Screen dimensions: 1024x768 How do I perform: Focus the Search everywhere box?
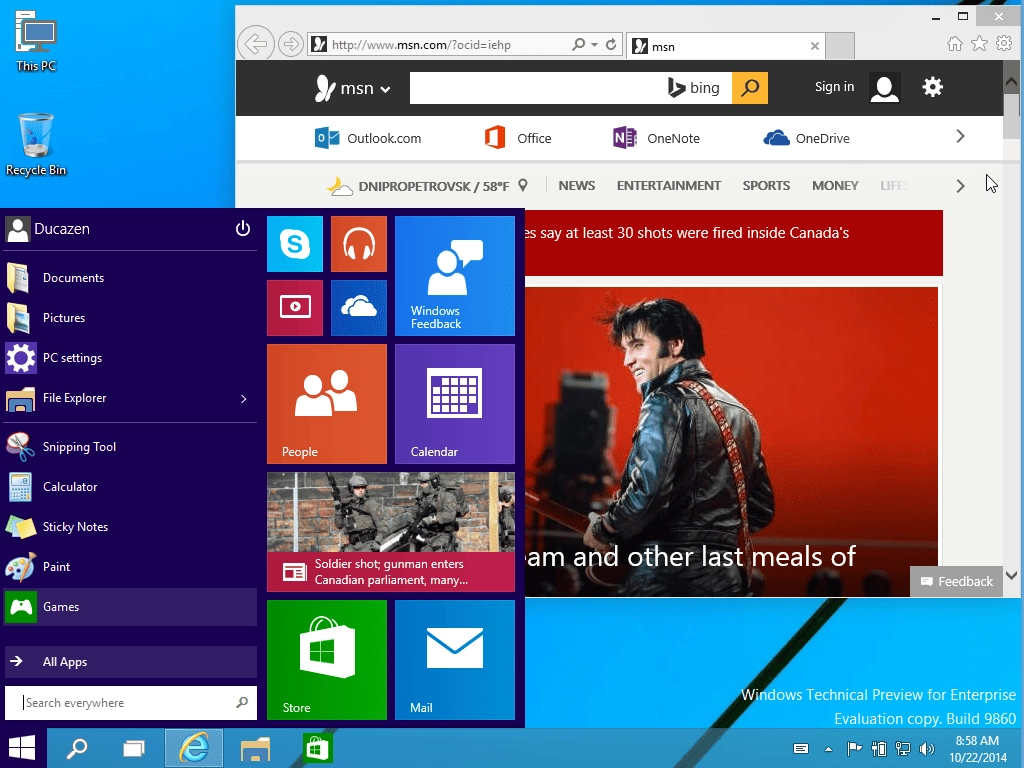(131, 703)
